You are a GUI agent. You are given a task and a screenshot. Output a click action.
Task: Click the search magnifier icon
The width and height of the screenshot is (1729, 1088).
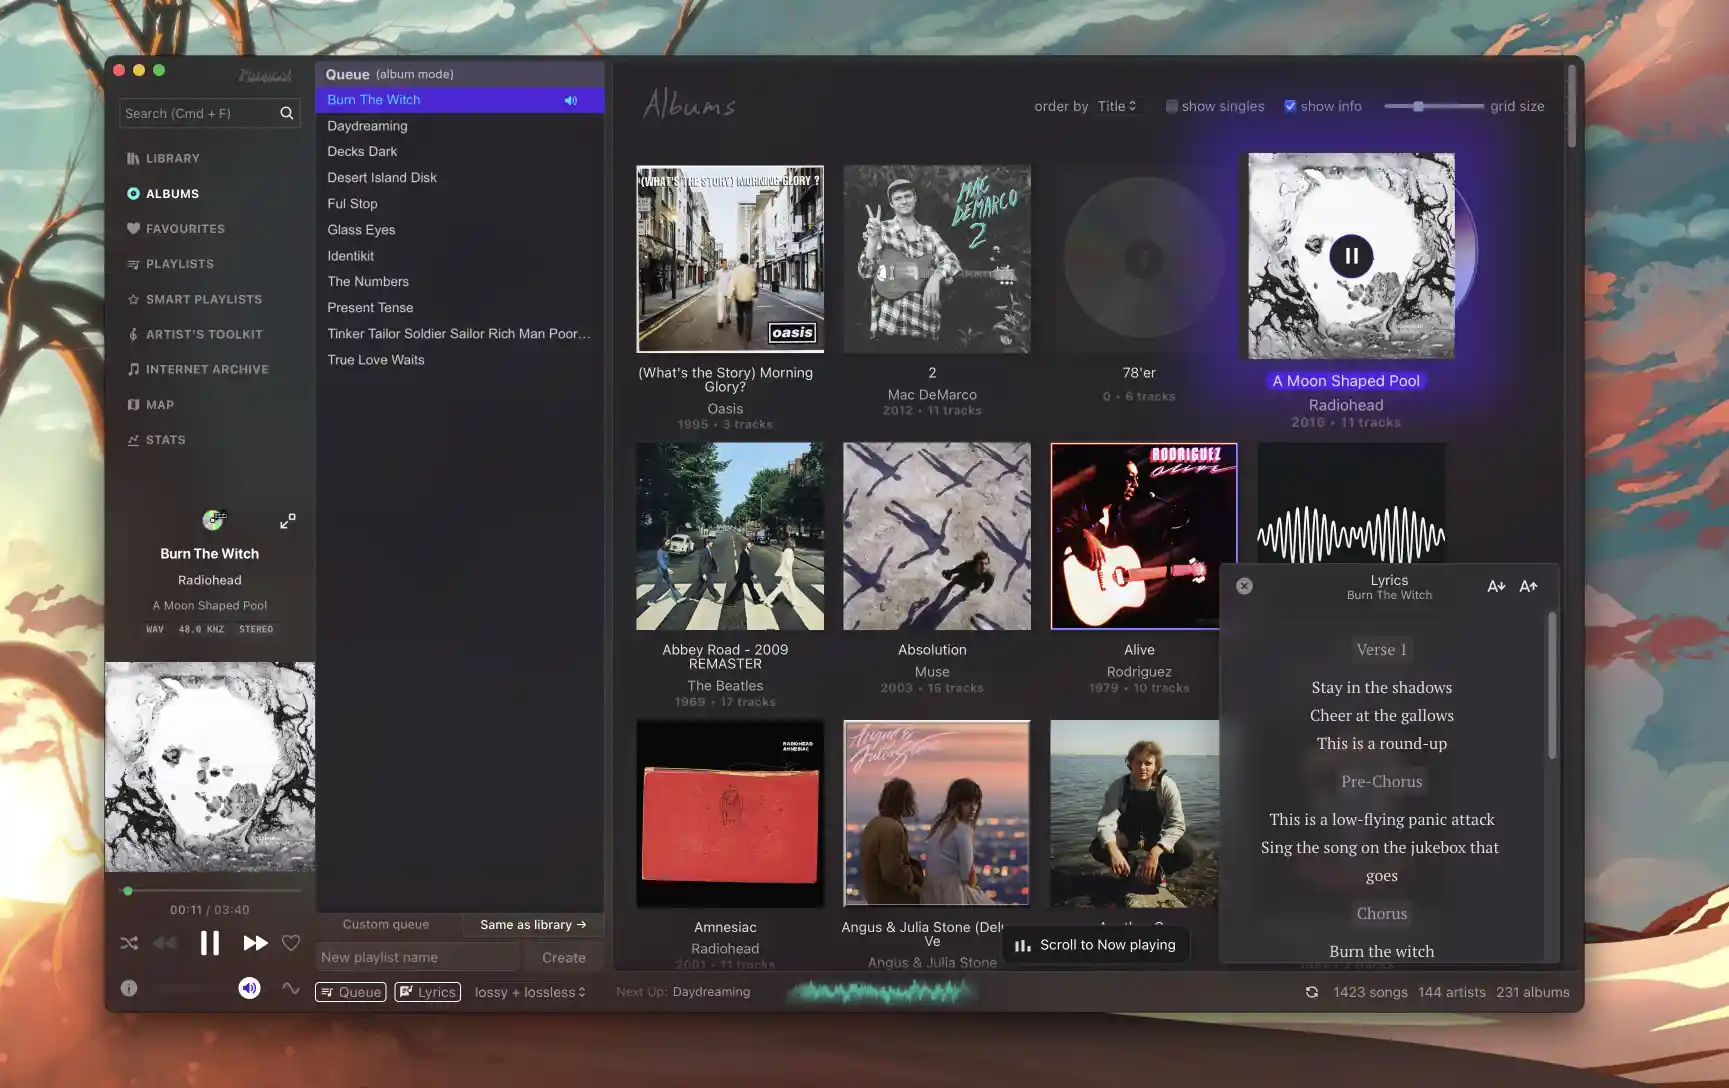[x=287, y=113]
